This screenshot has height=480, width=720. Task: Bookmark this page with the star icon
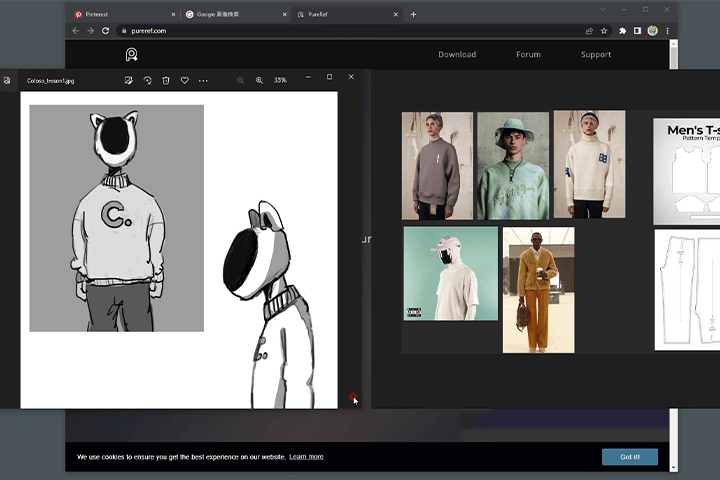coord(604,31)
